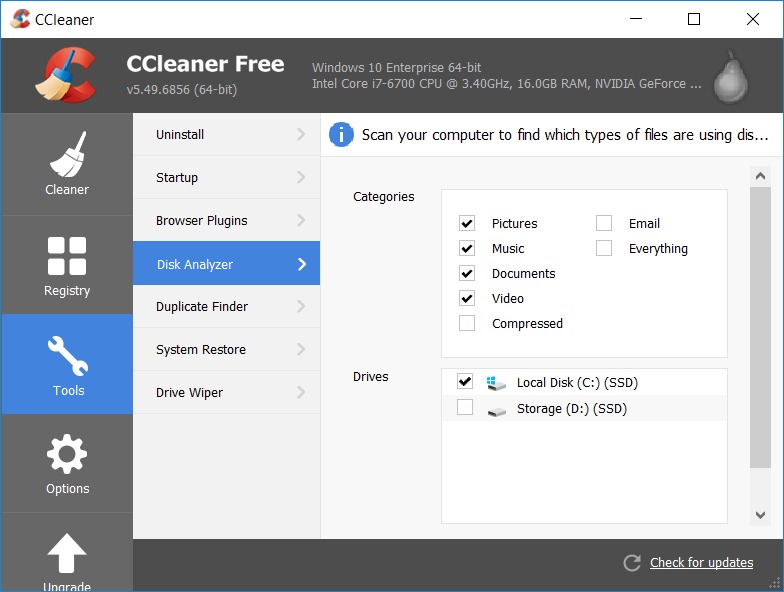Screen dimensions: 784x592
Task: Click the refresh icon beside Check for updates
Action: pyautogui.click(x=631, y=563)
